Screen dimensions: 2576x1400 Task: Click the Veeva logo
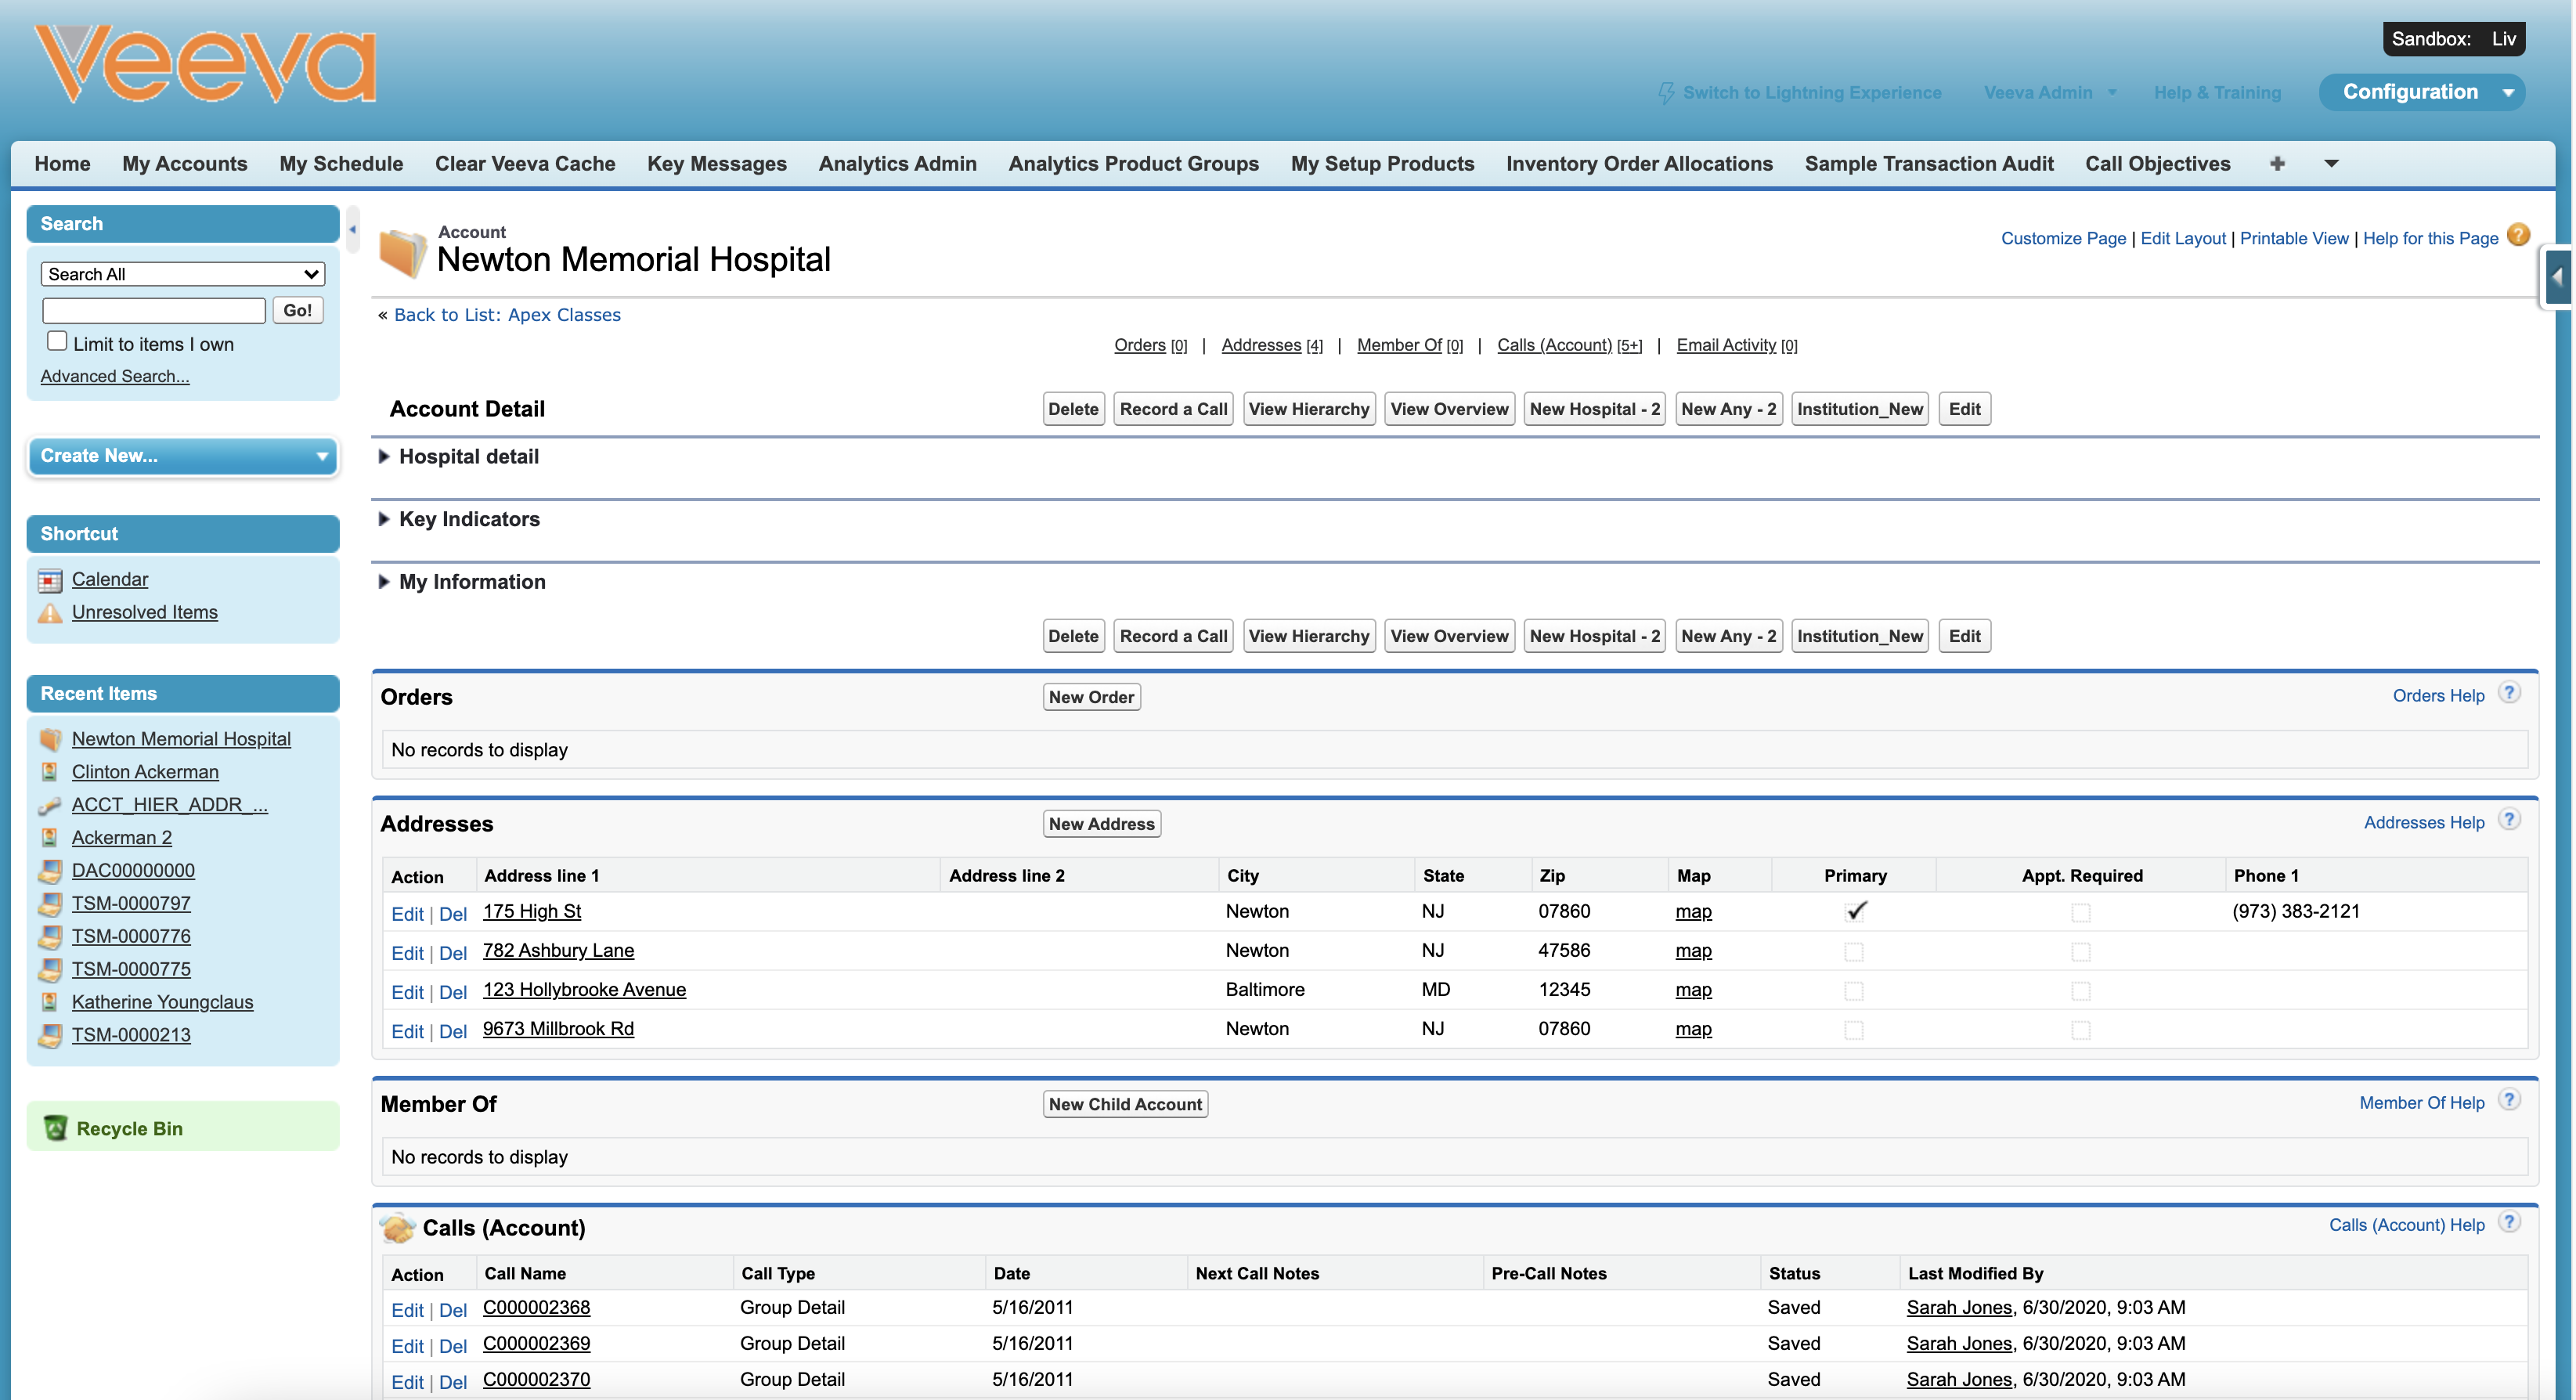pyautogui.click(x=205, y=65)
